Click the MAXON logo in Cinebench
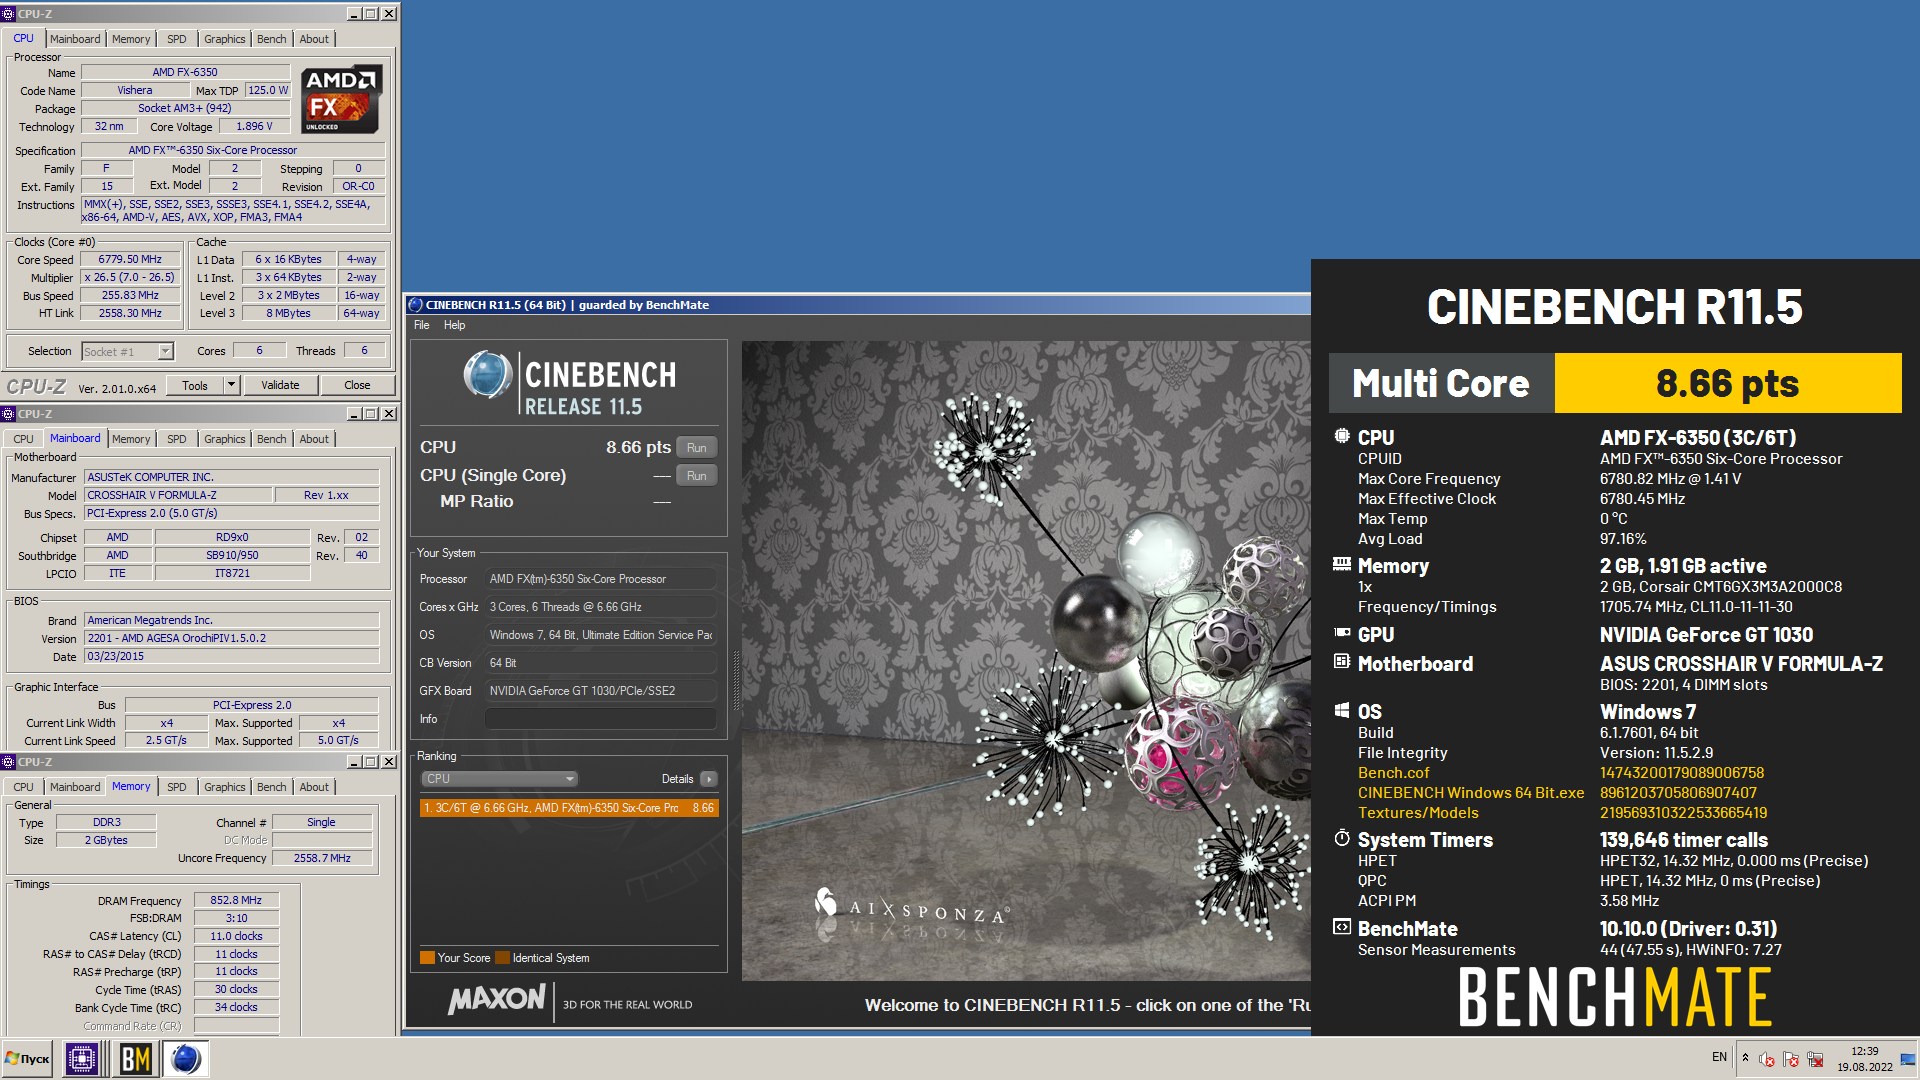Viewport: 1920px width, 1080px height. (x=497, y=999)
